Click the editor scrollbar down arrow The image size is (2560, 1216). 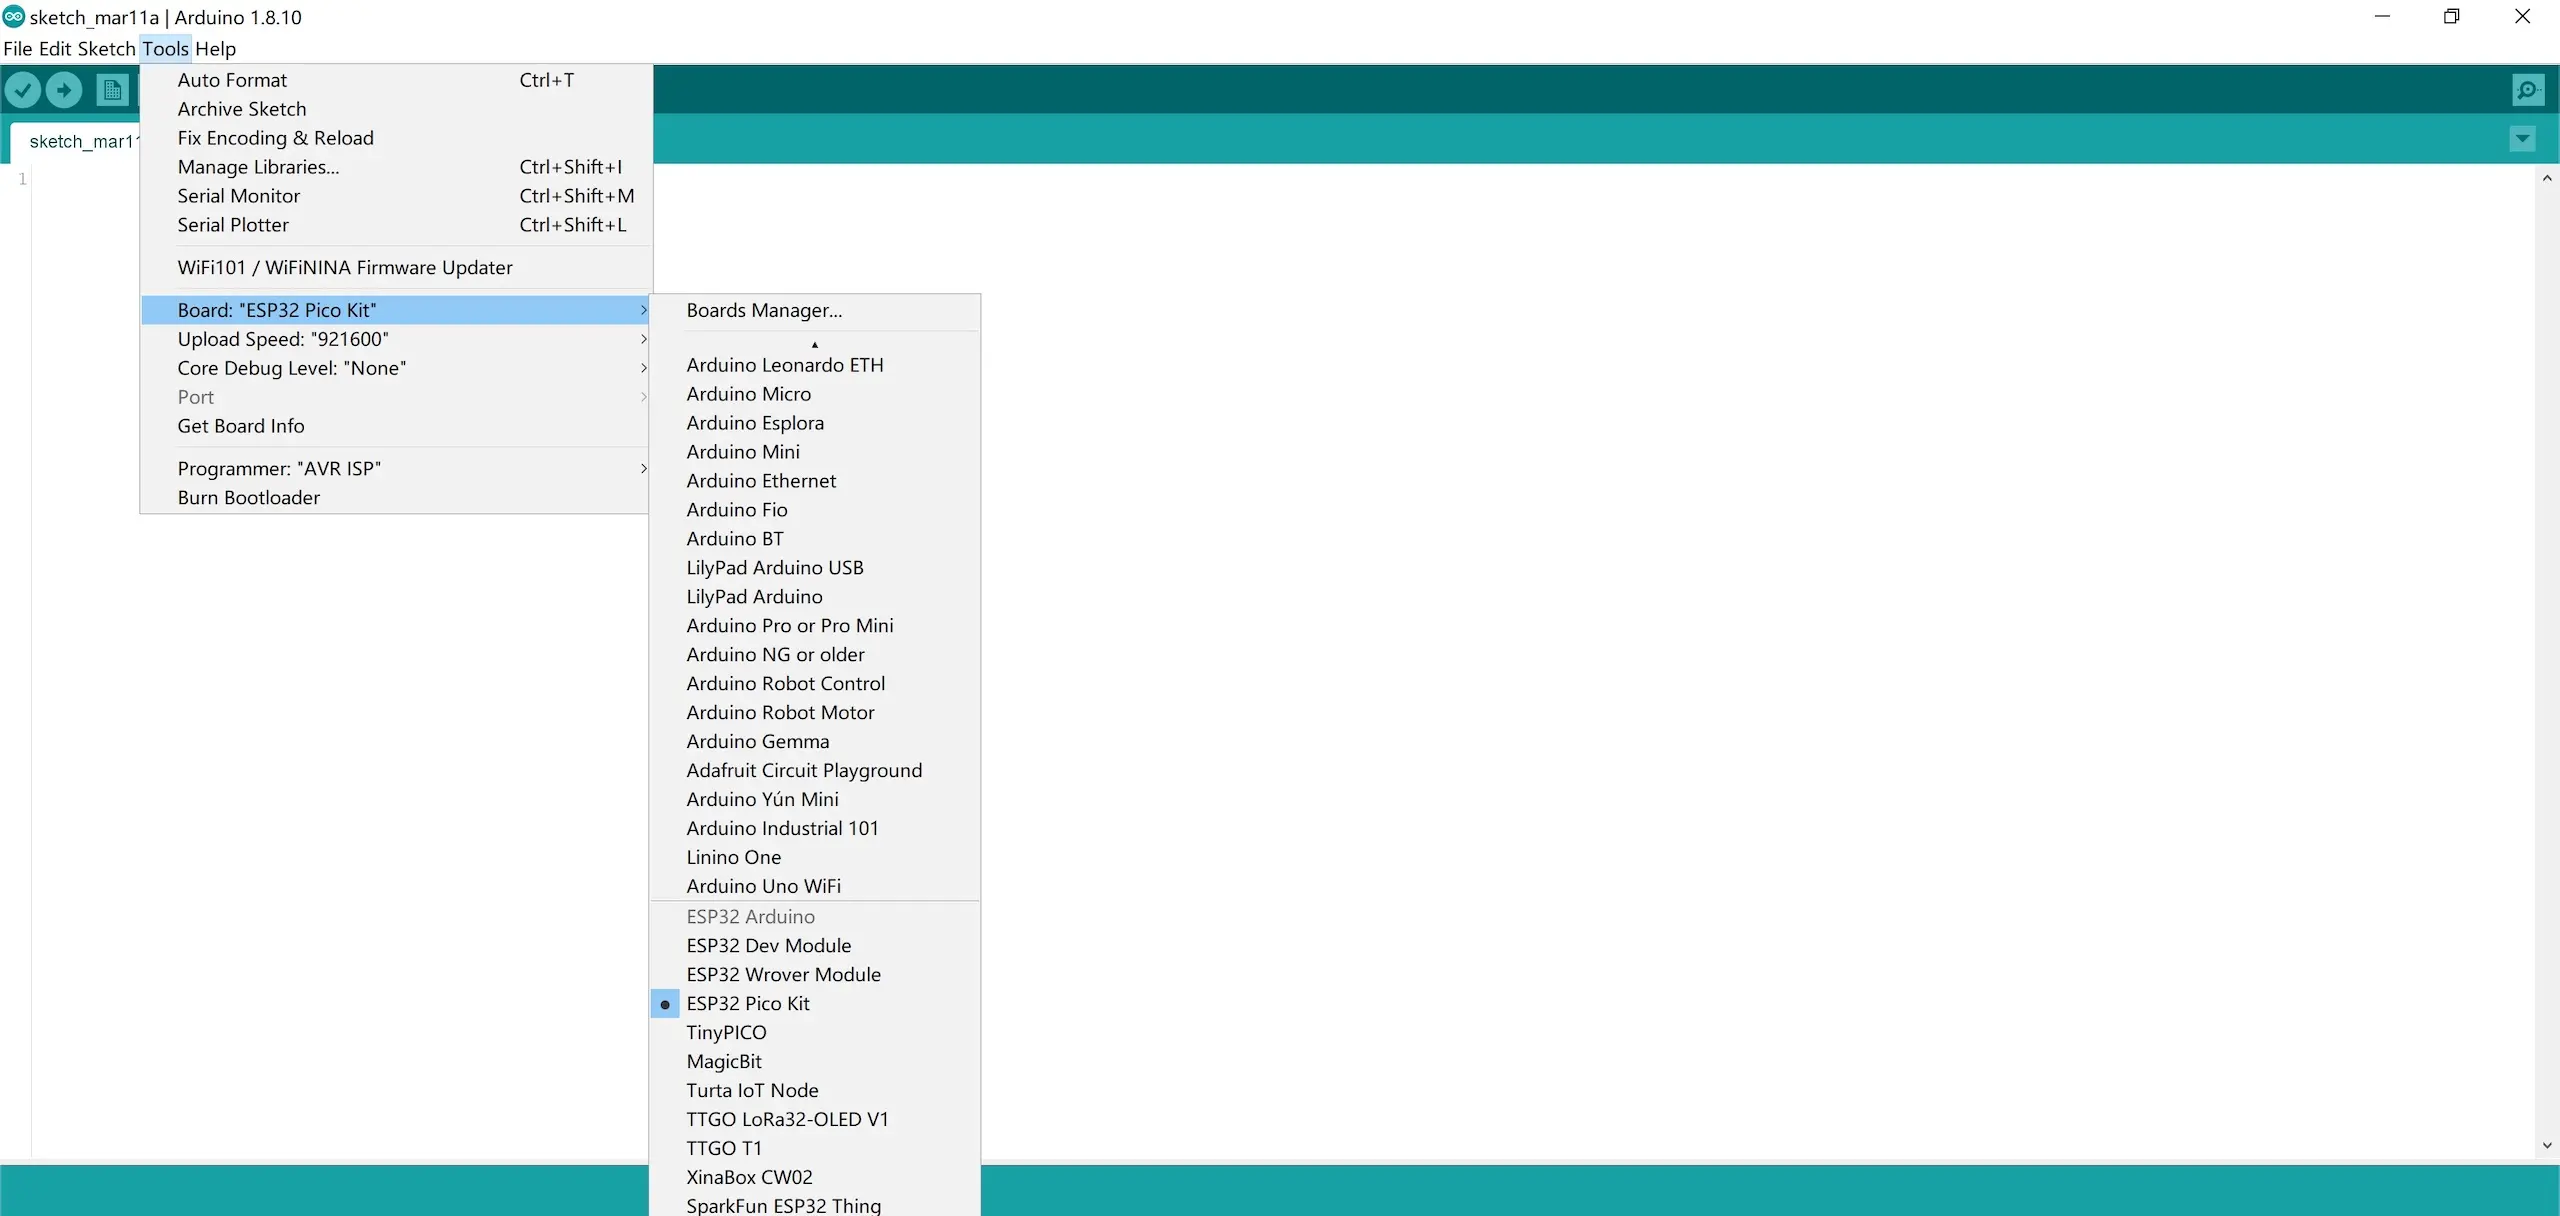[2547, 1146]
